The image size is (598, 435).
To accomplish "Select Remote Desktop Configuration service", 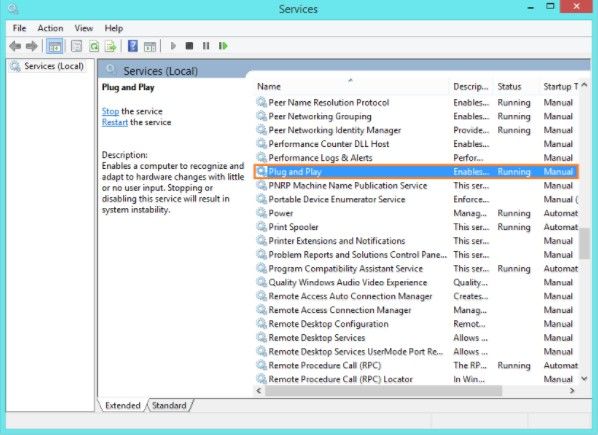I will [x=328, y=324].
